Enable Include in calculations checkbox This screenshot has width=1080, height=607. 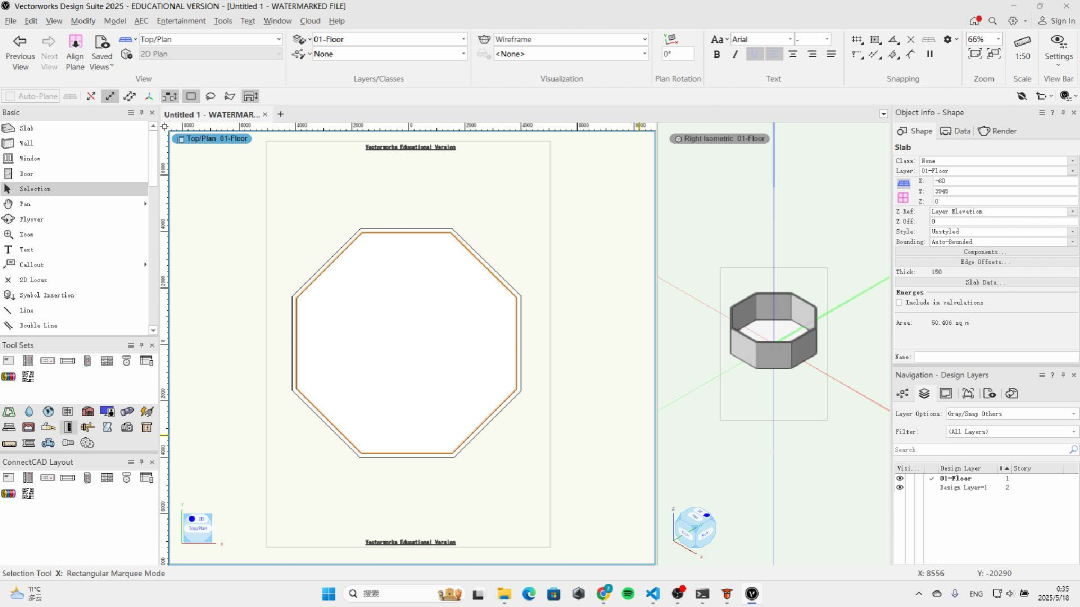(x=899, y=302)
